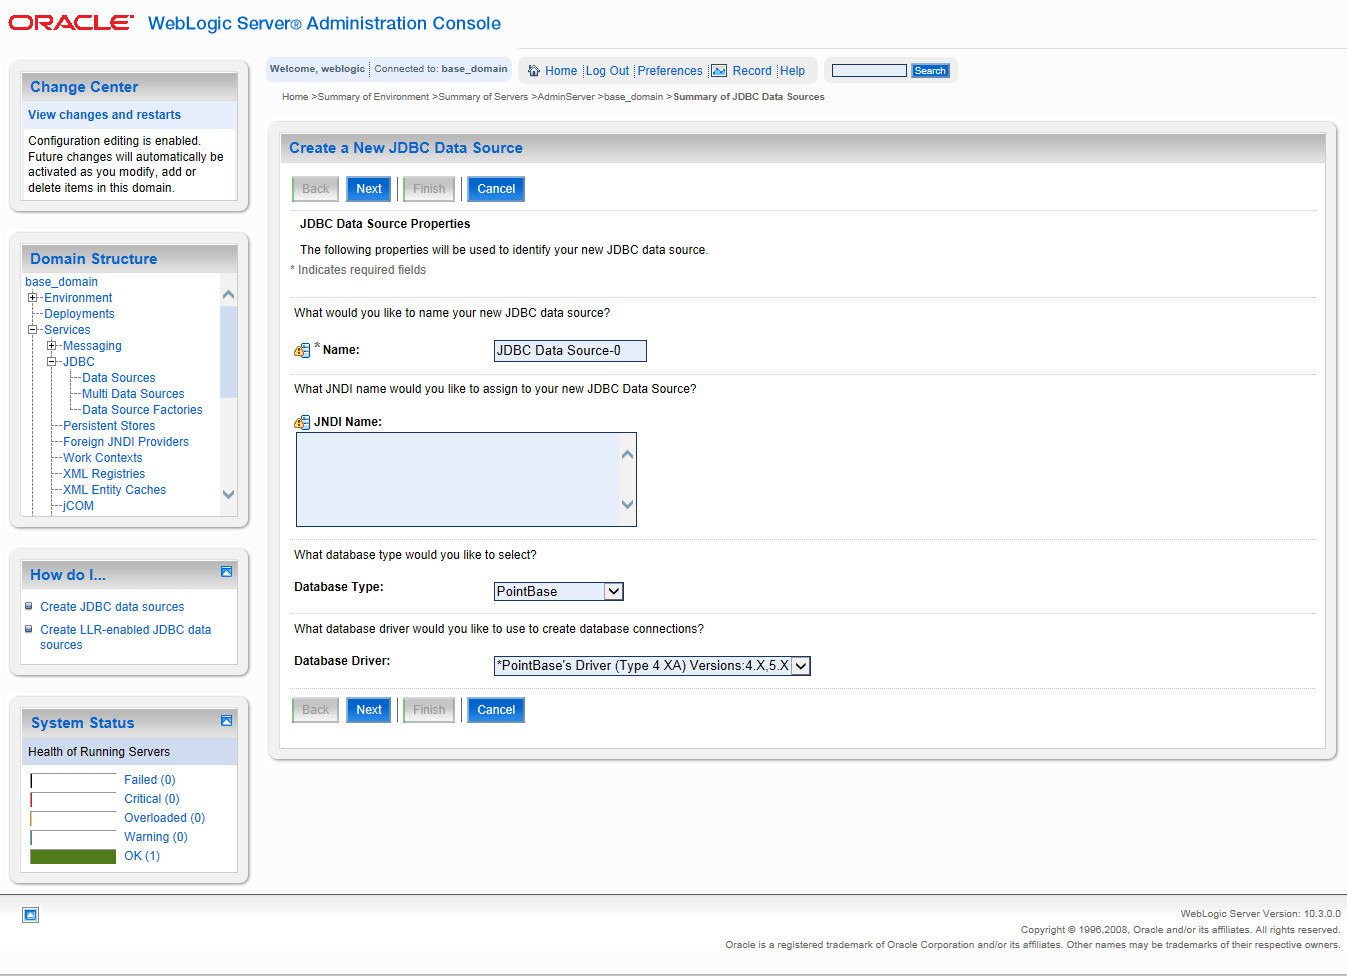Open jCOM tree item
The width and height of the screenshot is (1347, 976).
(78, 506)
